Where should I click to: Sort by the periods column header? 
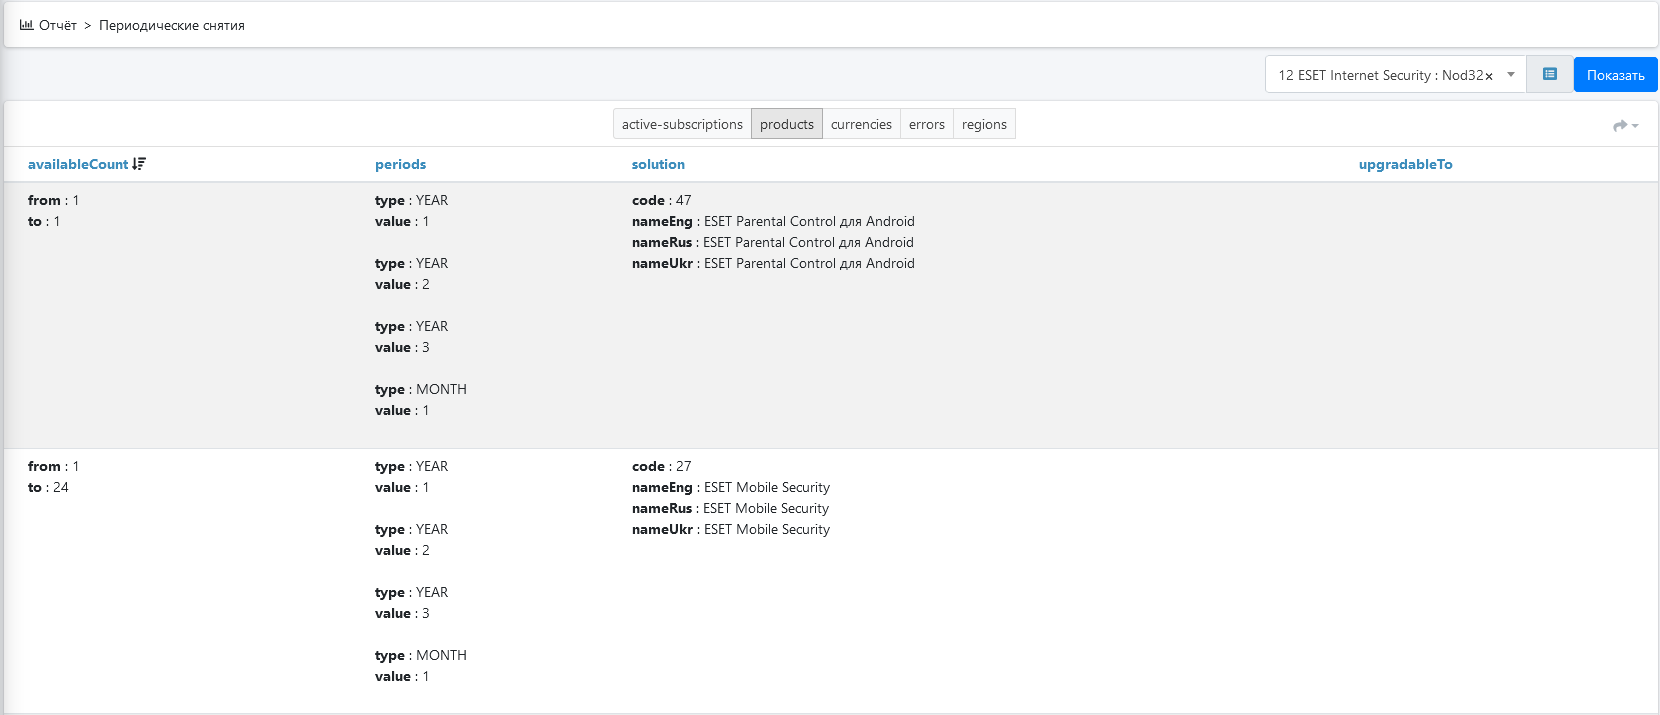coord(400,164)
